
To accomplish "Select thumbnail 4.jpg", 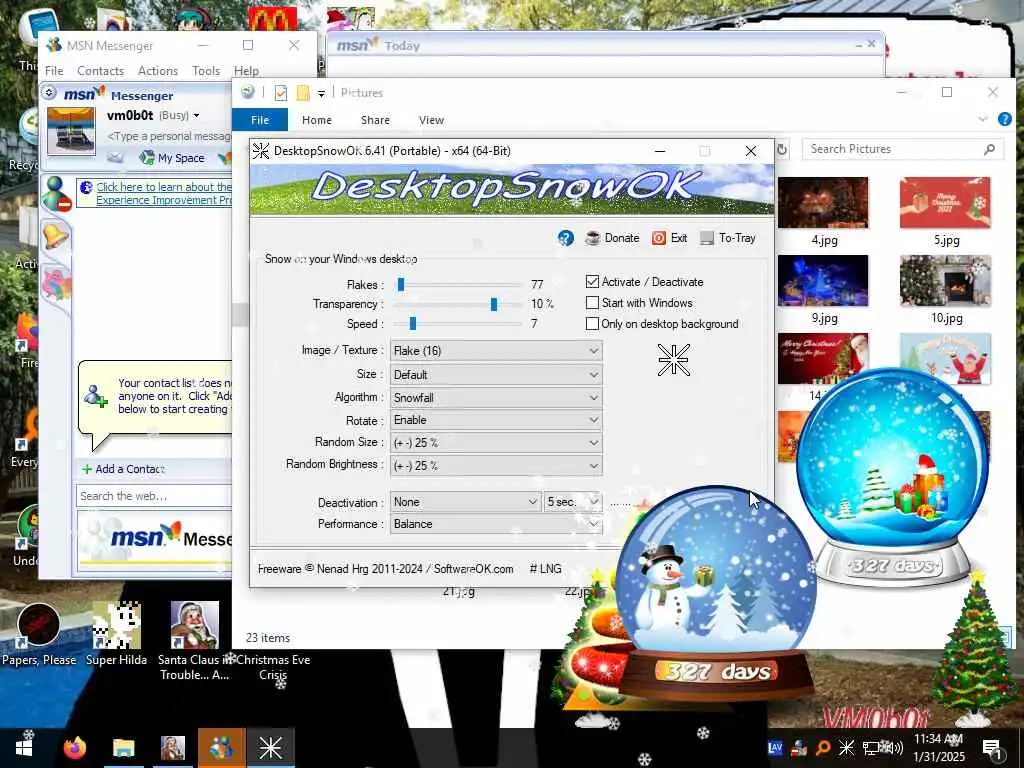I will [823, 203].
